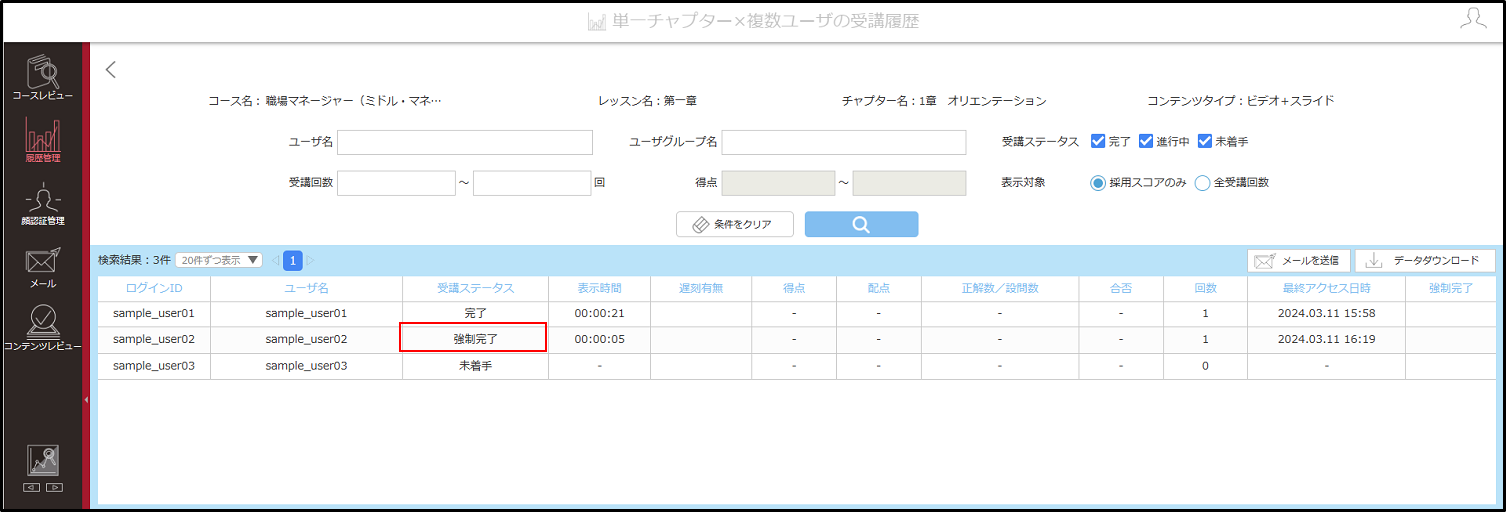Screen dimensions: 1506x512
Task: Click メールを送信 button
Action: [1299, 261]
